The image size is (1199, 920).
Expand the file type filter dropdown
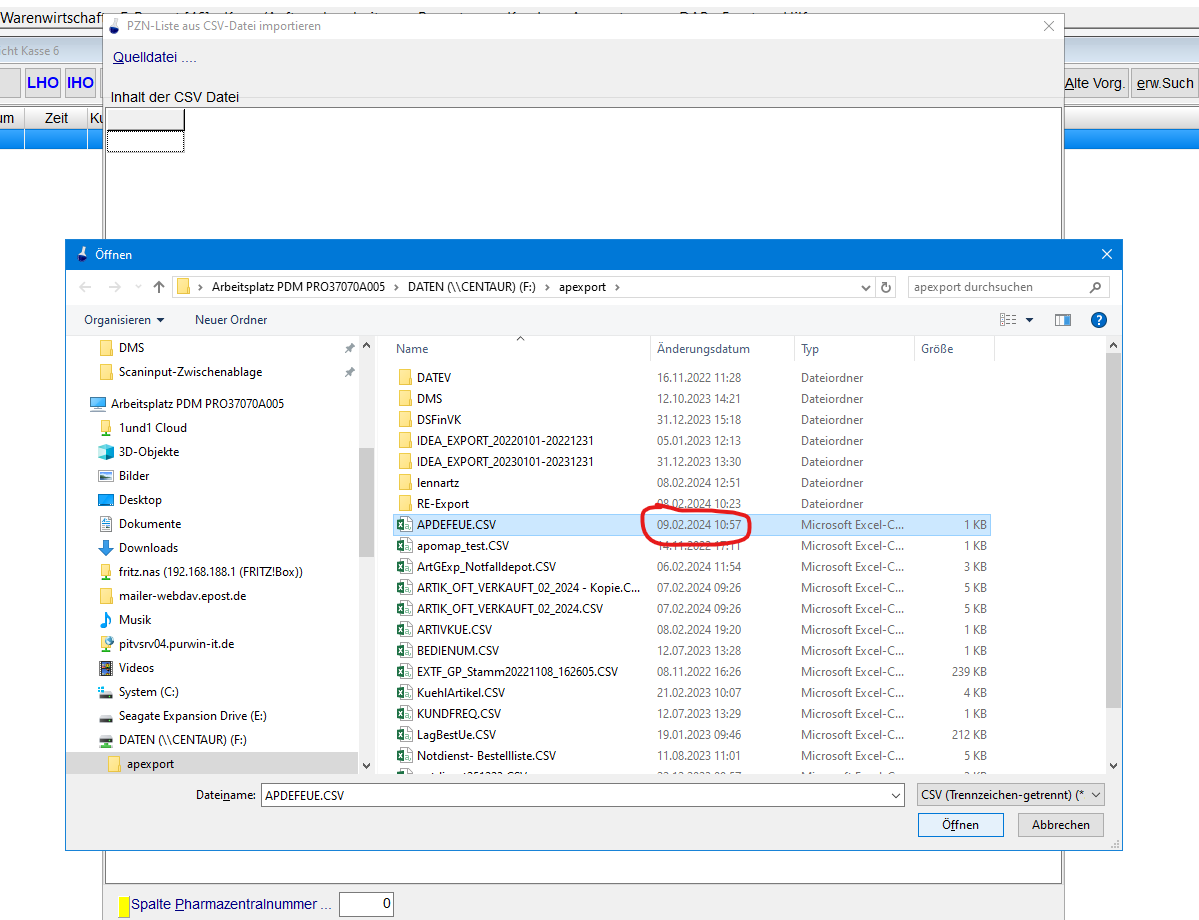[1010, 795]
